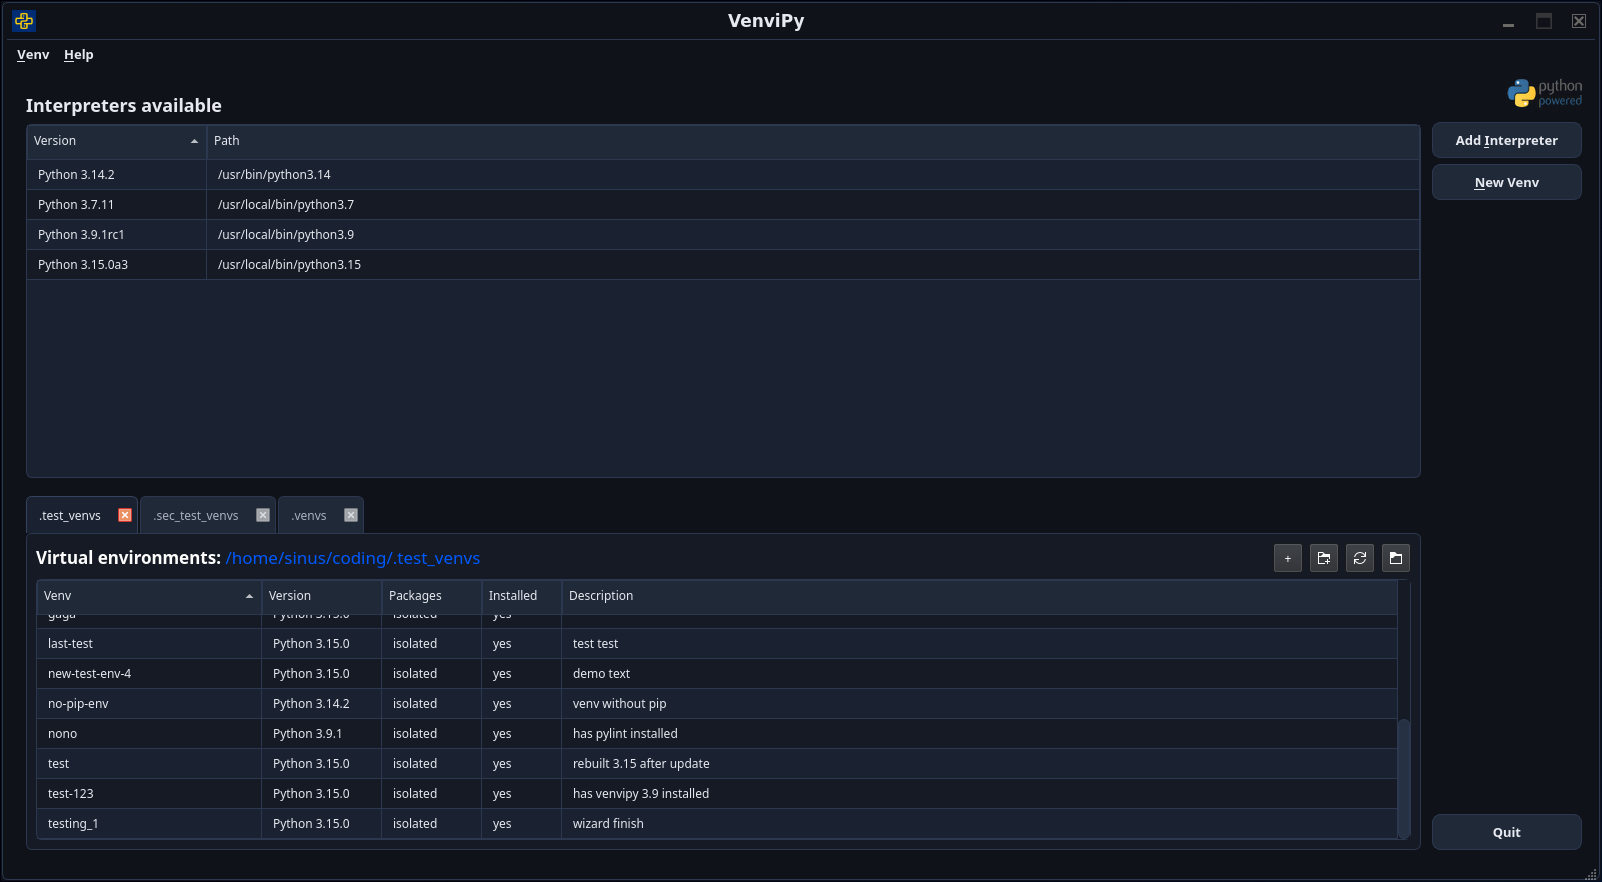This screenshot has height=882, width=1602.
Task: Click the /usr/local/bin/python3.15 path cell
Action: click(x=813, y=265)
